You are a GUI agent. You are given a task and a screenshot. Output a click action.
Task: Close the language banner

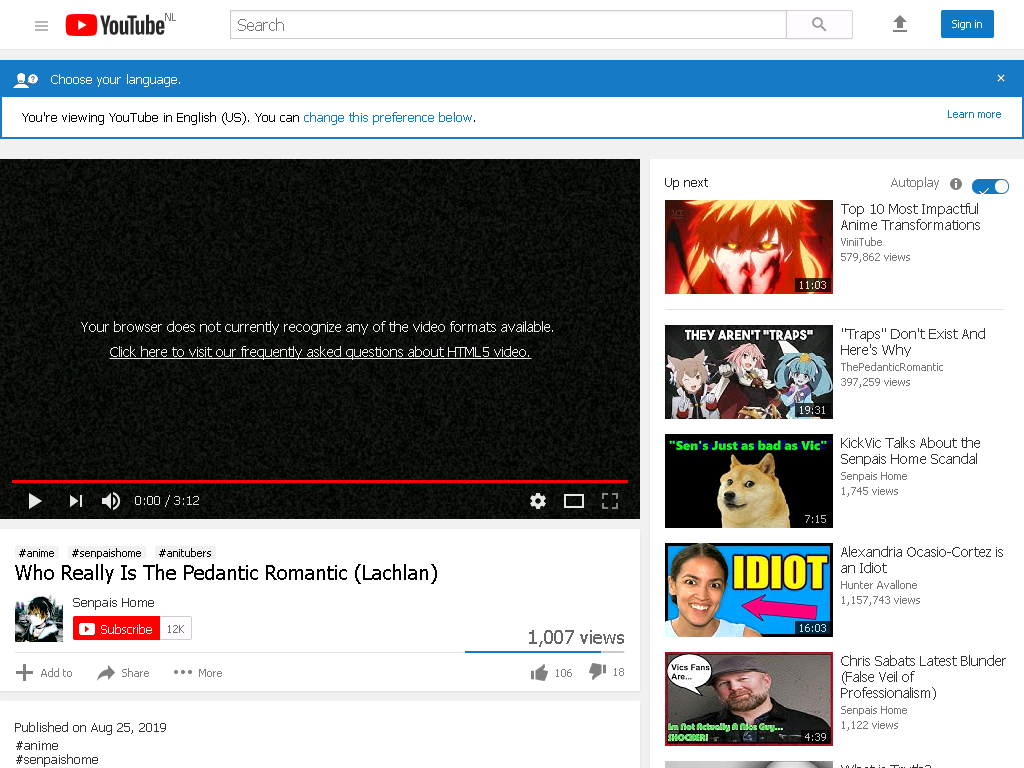click(x=1000, y=78)
